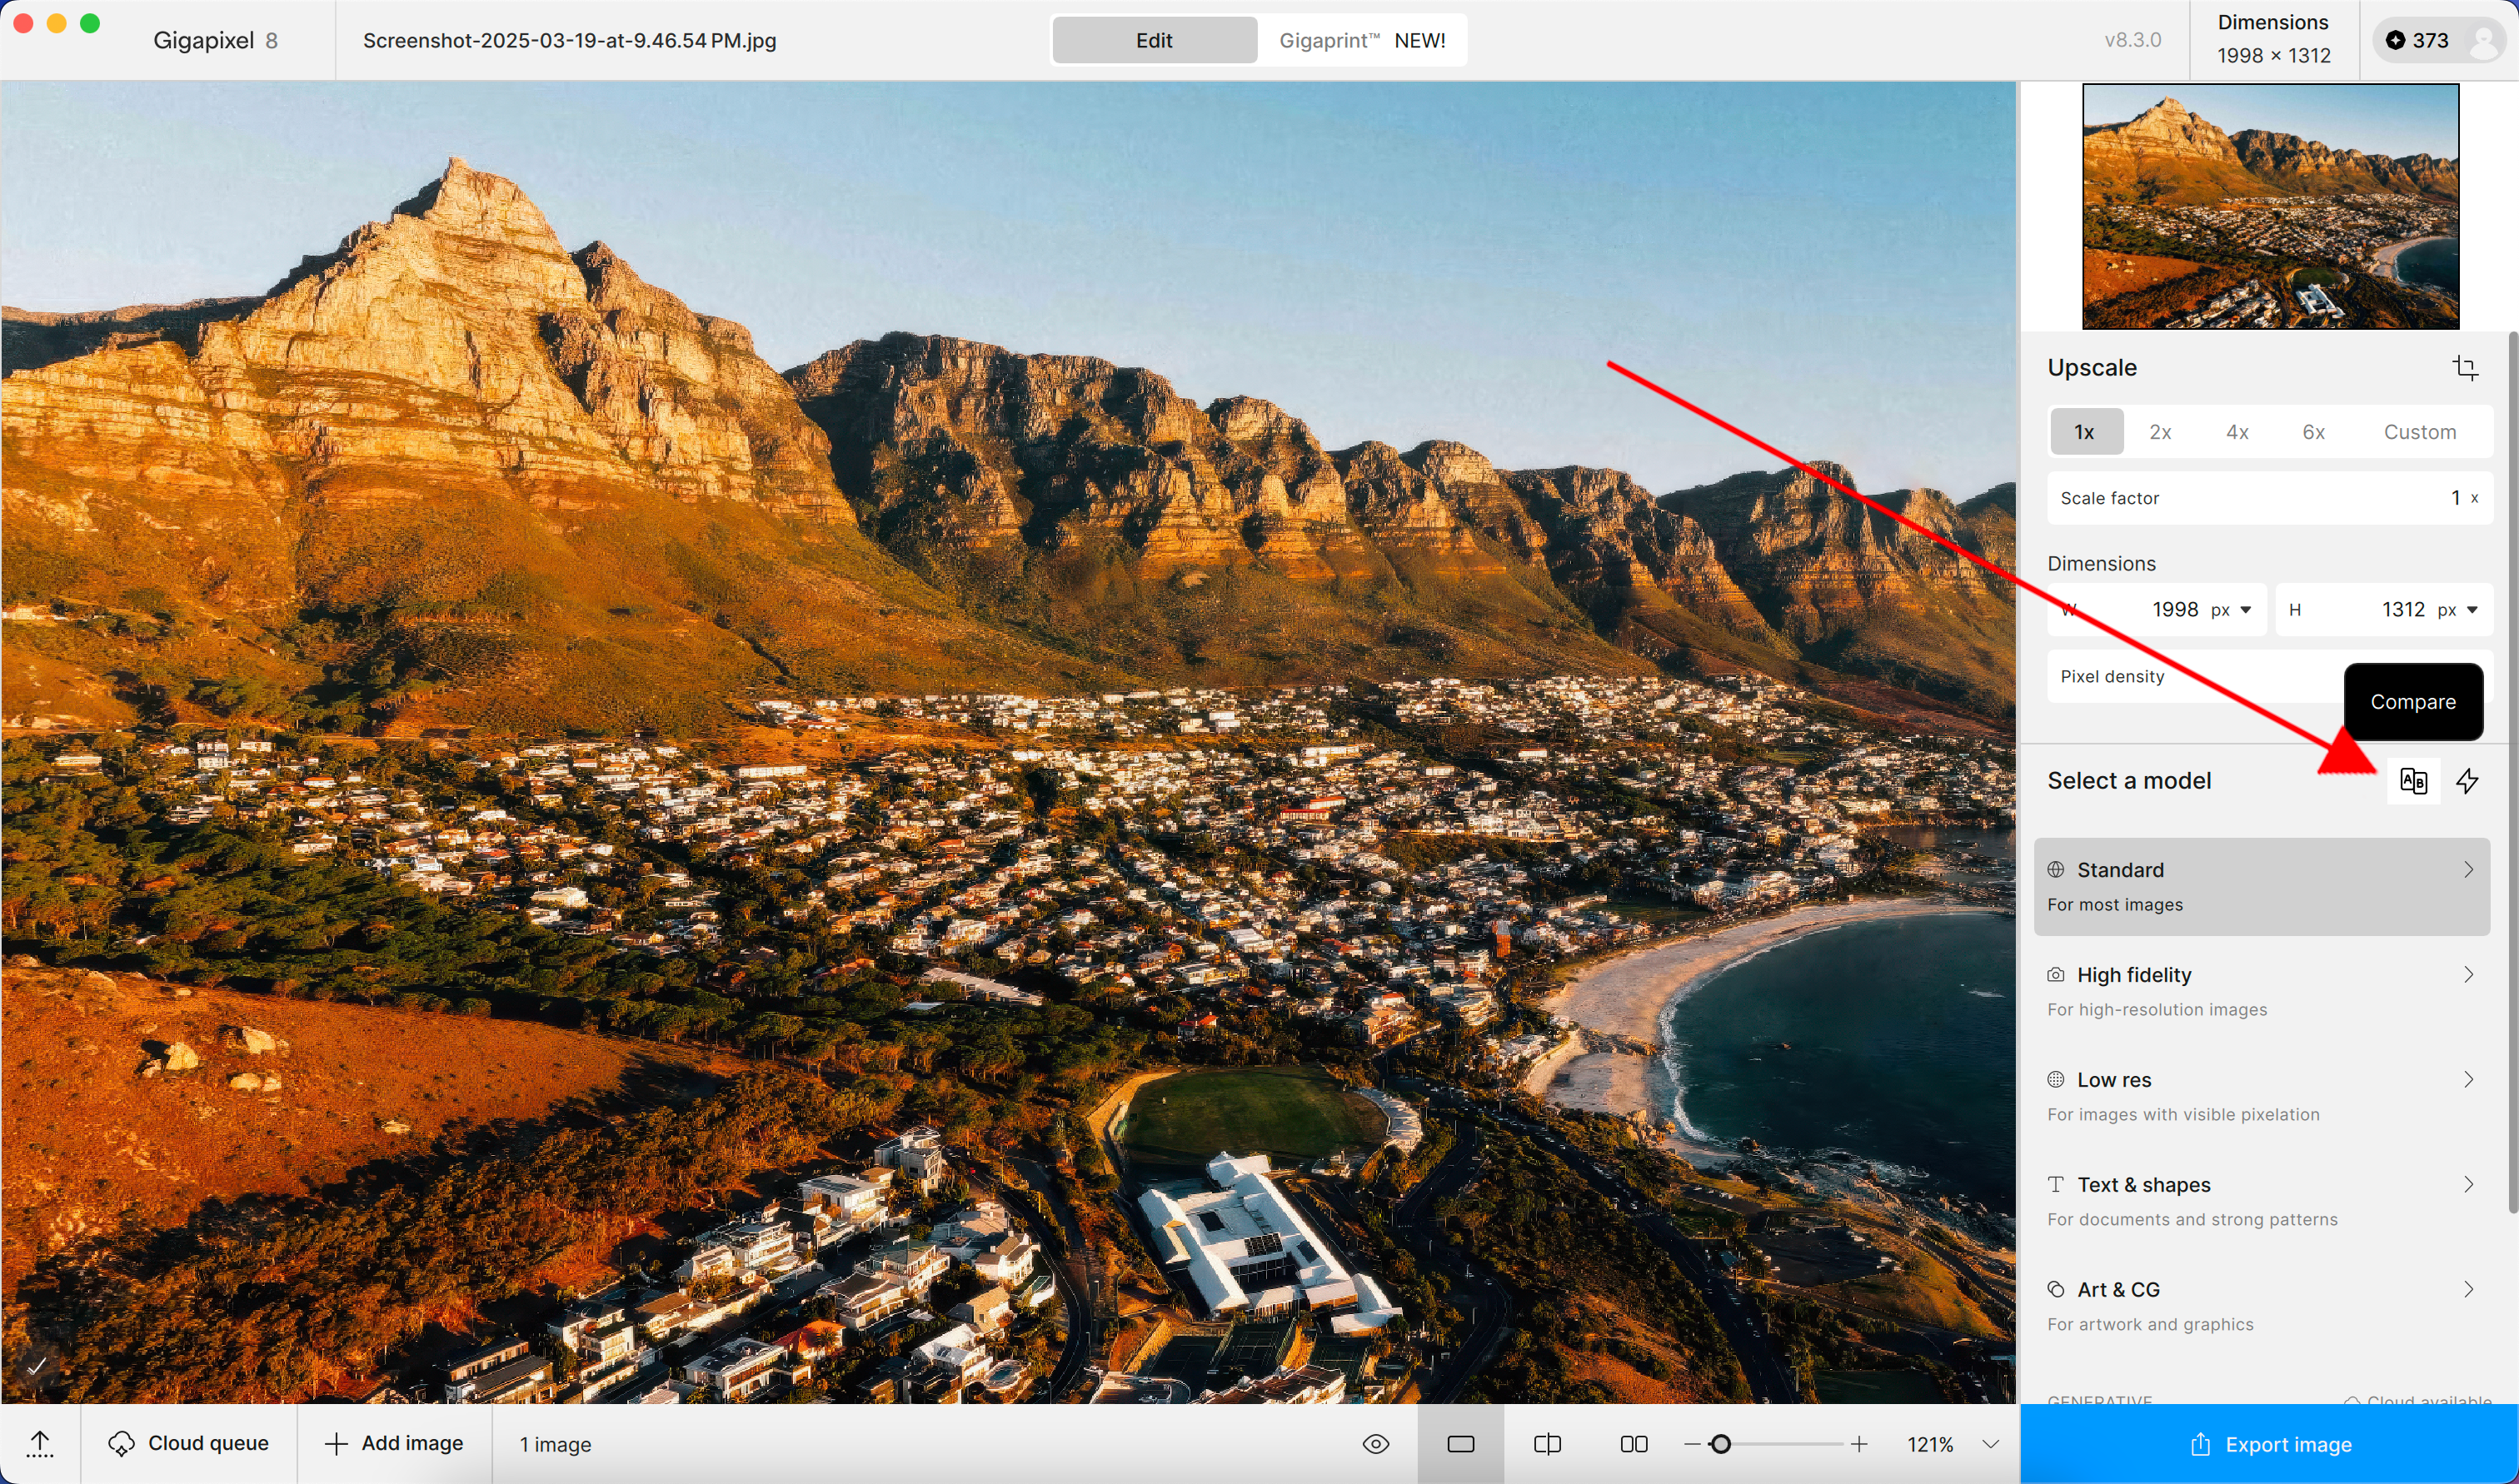The width and height of the screenshot is (2519, 1484).
Task: Click the lightning bolt icon
Action: click(x=2467, y=781)
